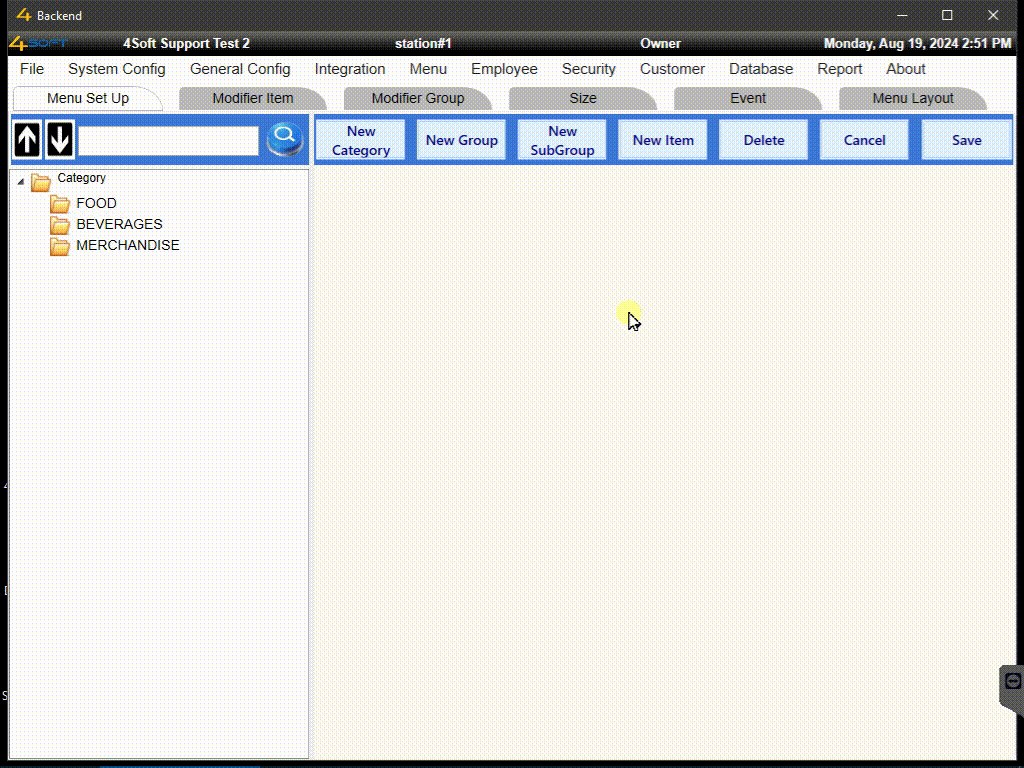This screenshot has height=768, width=1024.
Task: Click the 4Soft logo in header bar
Action: tap(38, 43)
